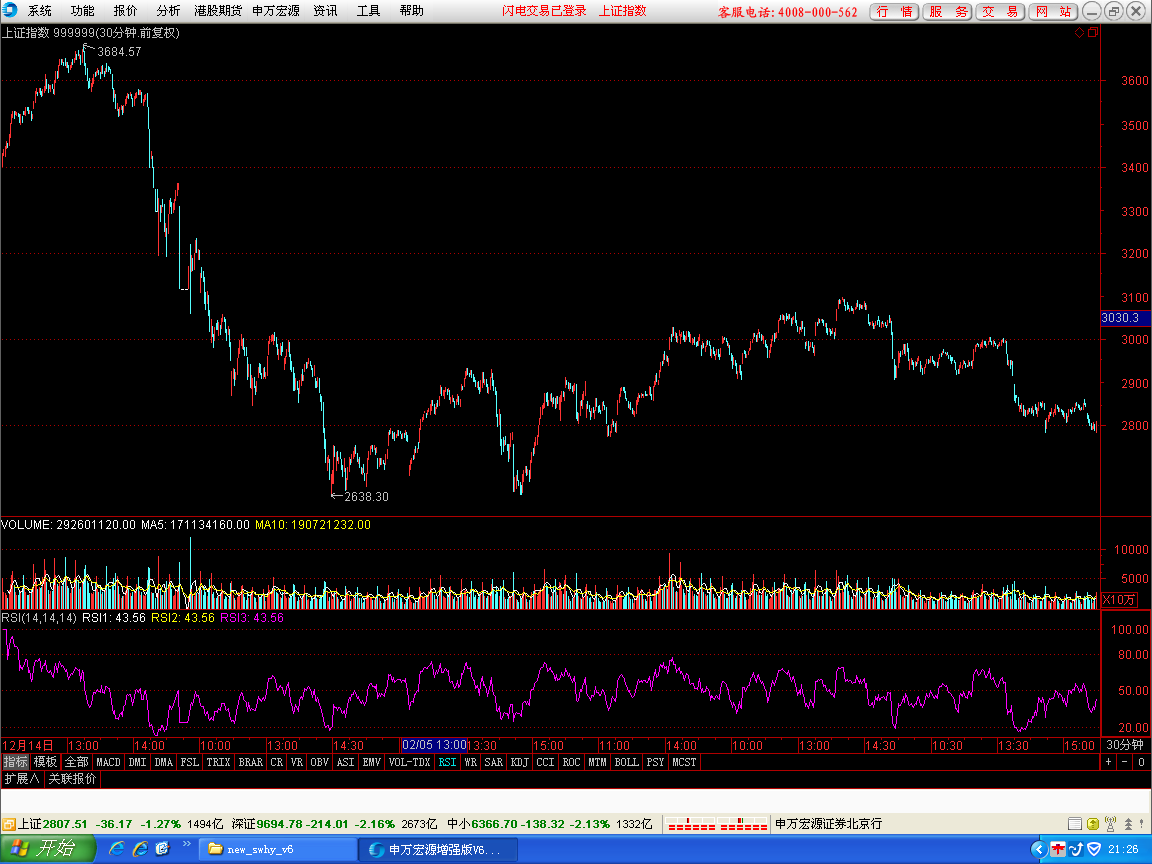Select the RSI indicator tab

447,762
